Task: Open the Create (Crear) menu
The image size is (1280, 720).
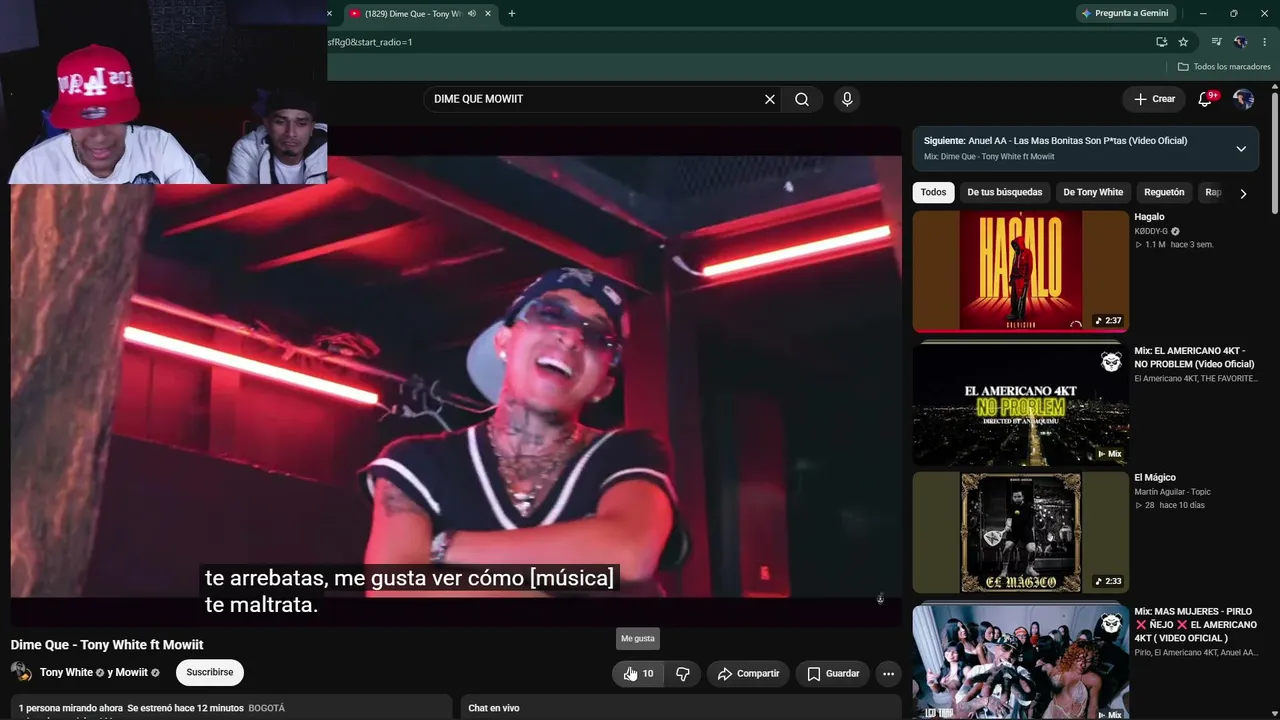Action: tap(1154, 99)
